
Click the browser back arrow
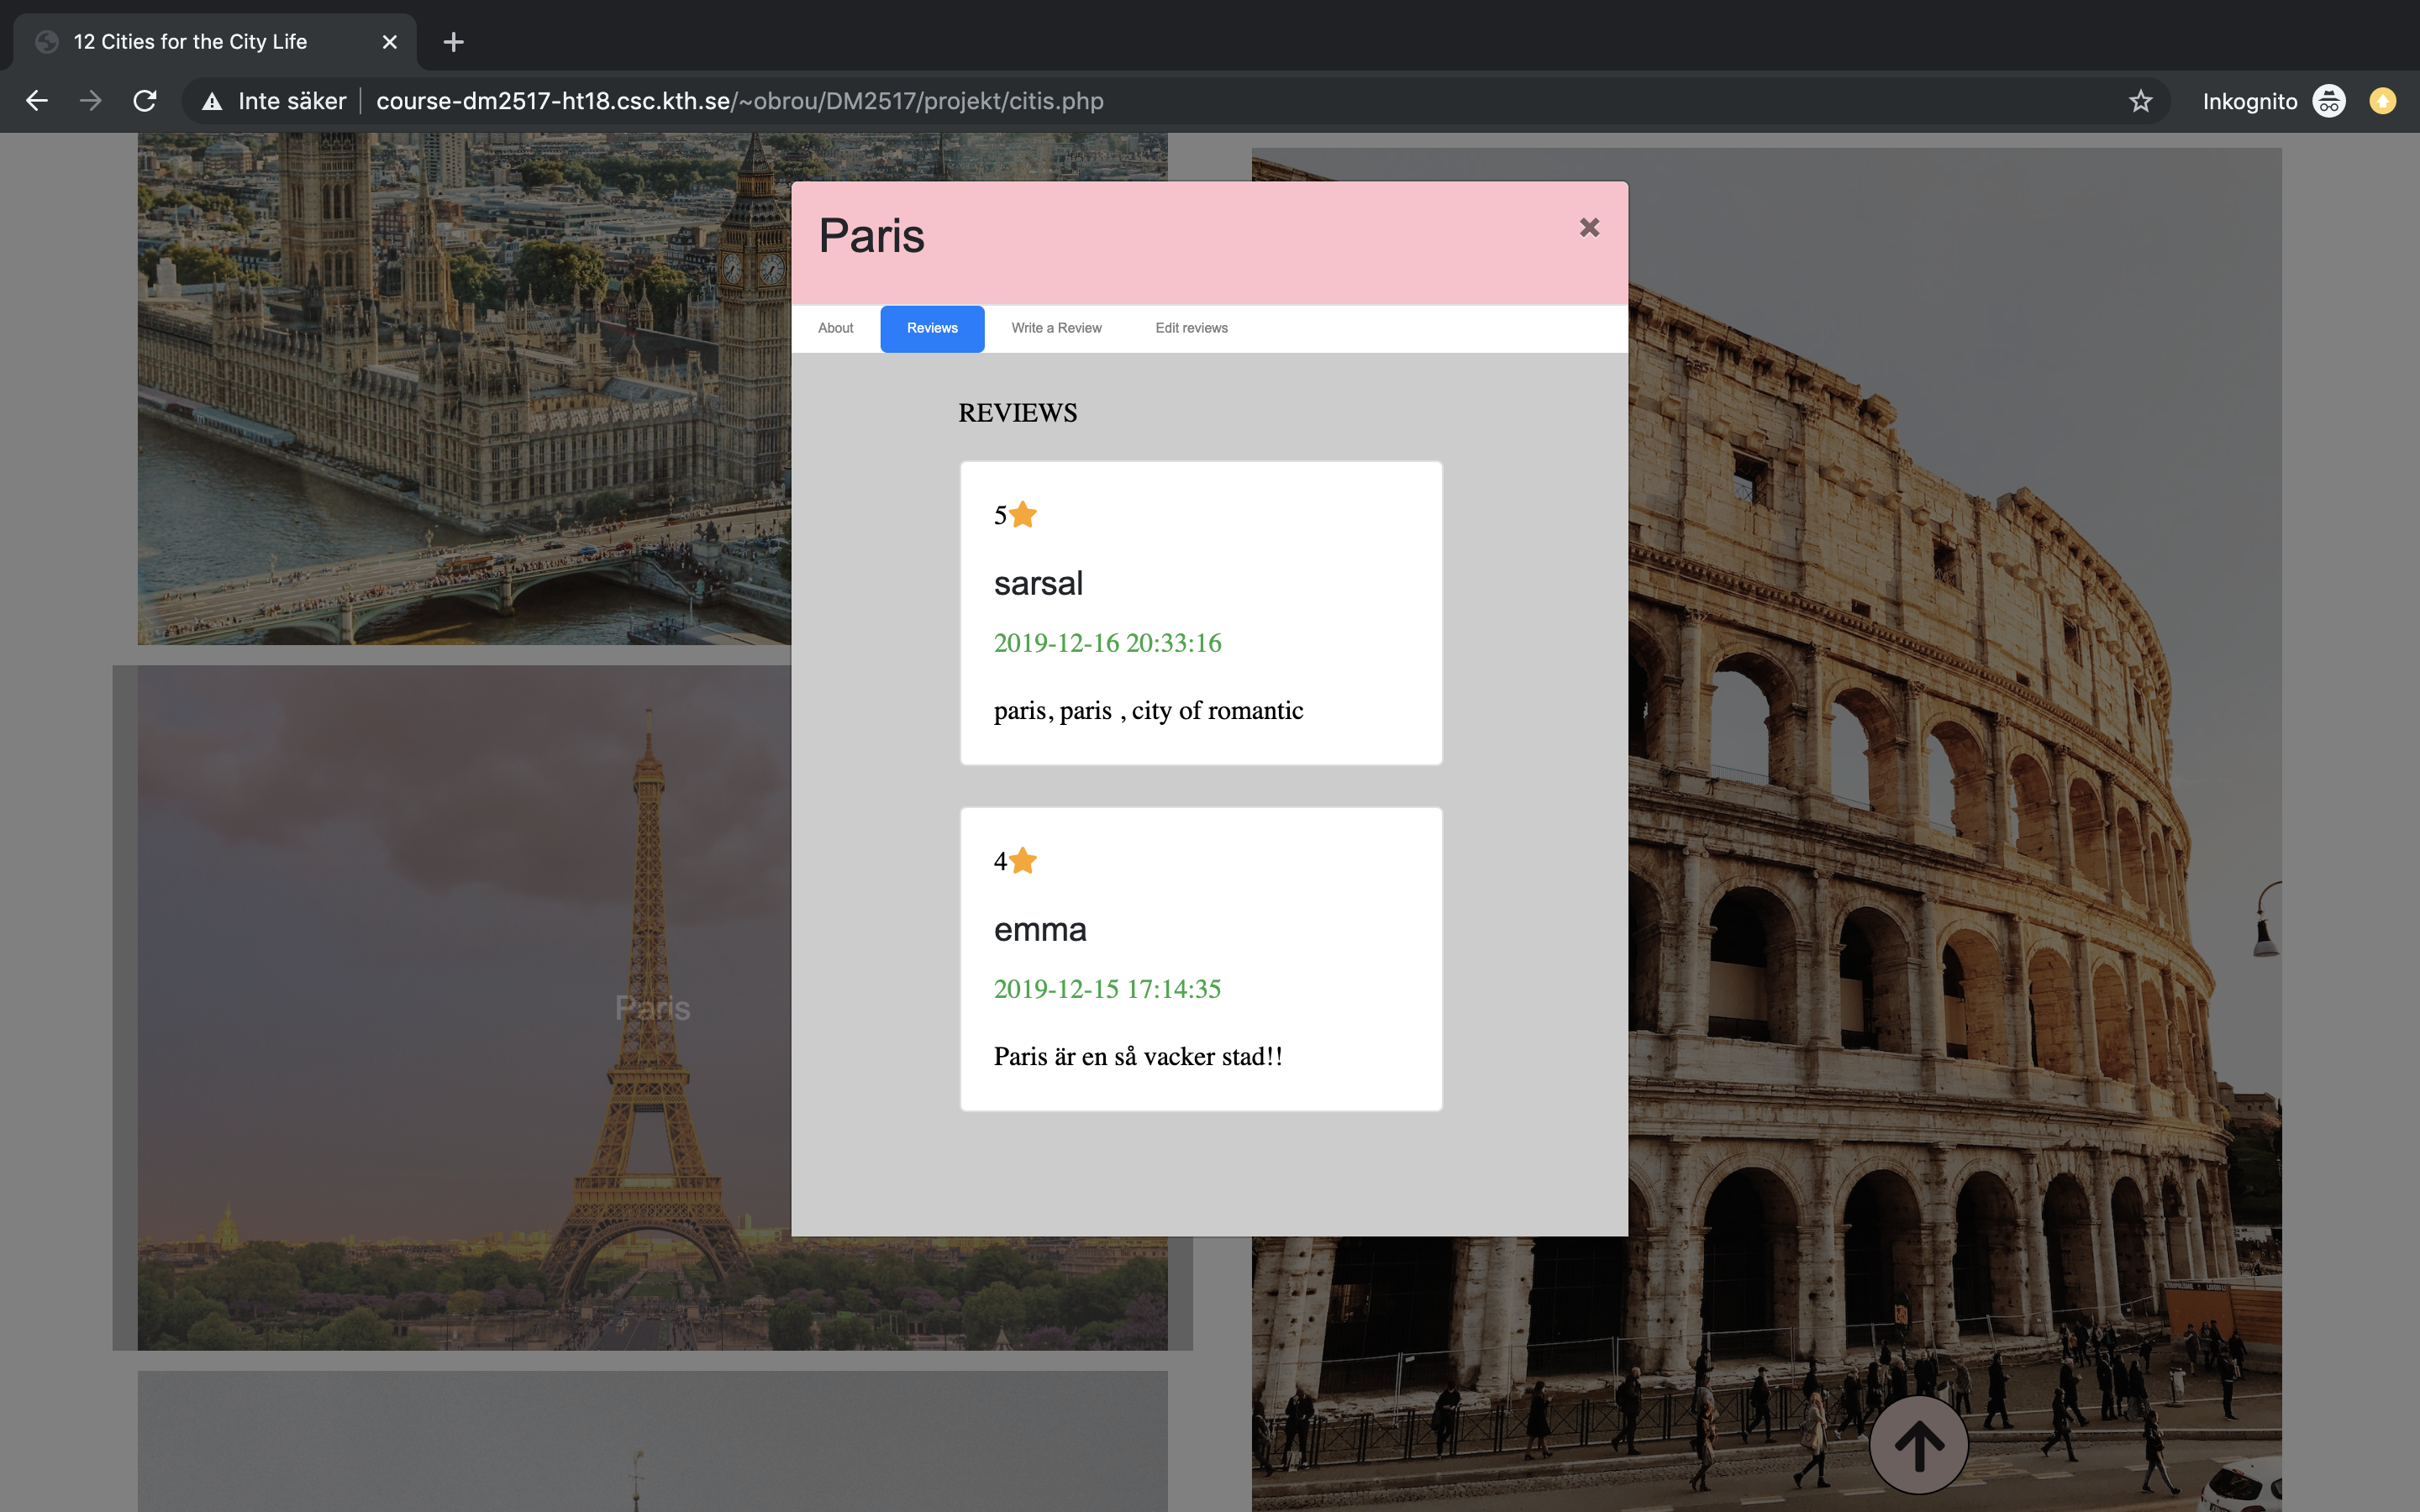37,101
